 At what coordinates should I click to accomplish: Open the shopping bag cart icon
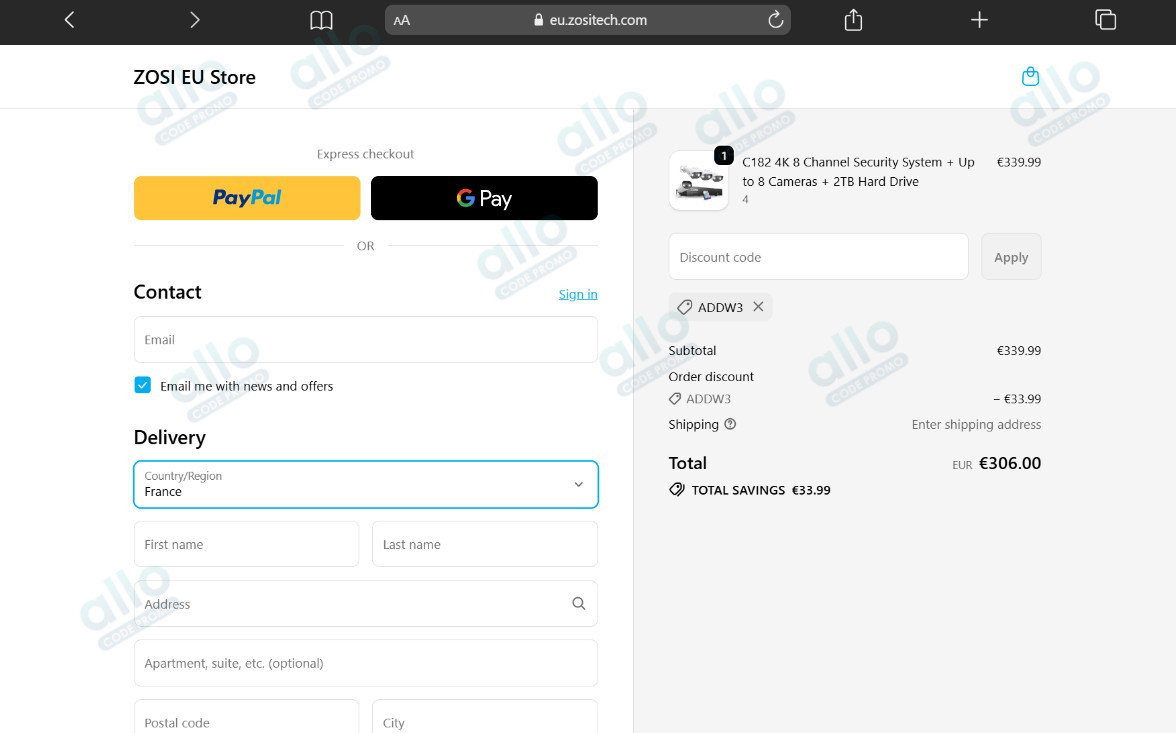click(x=1030, y=77)
